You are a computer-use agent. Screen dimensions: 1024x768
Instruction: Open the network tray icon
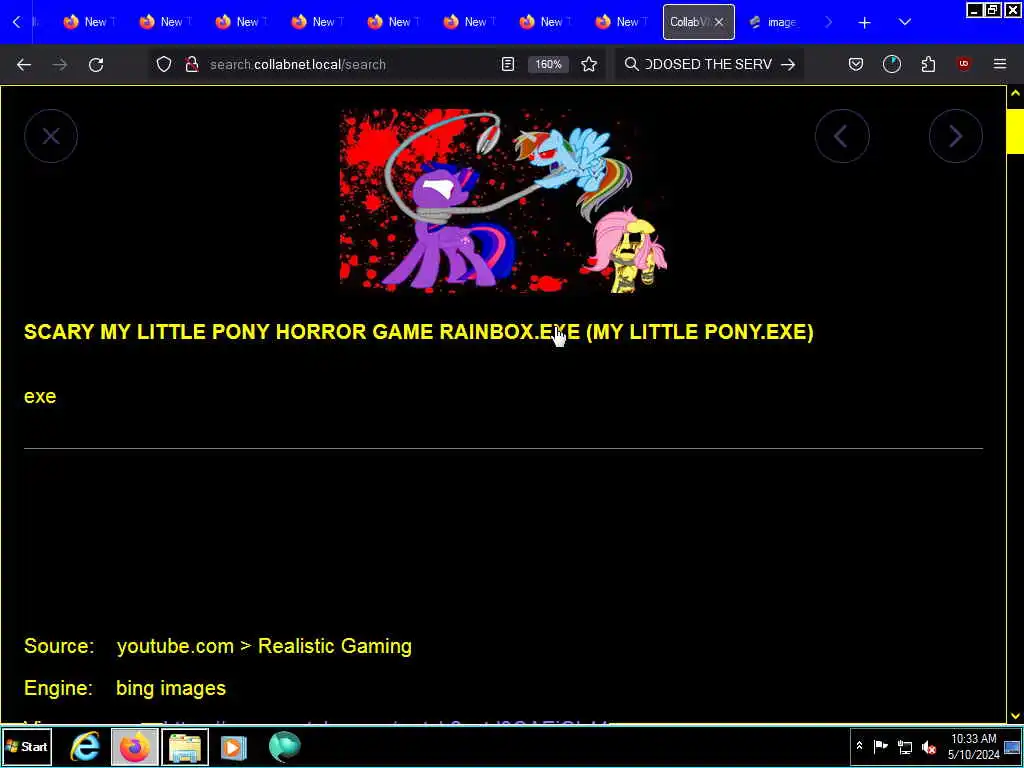(904, 746)
